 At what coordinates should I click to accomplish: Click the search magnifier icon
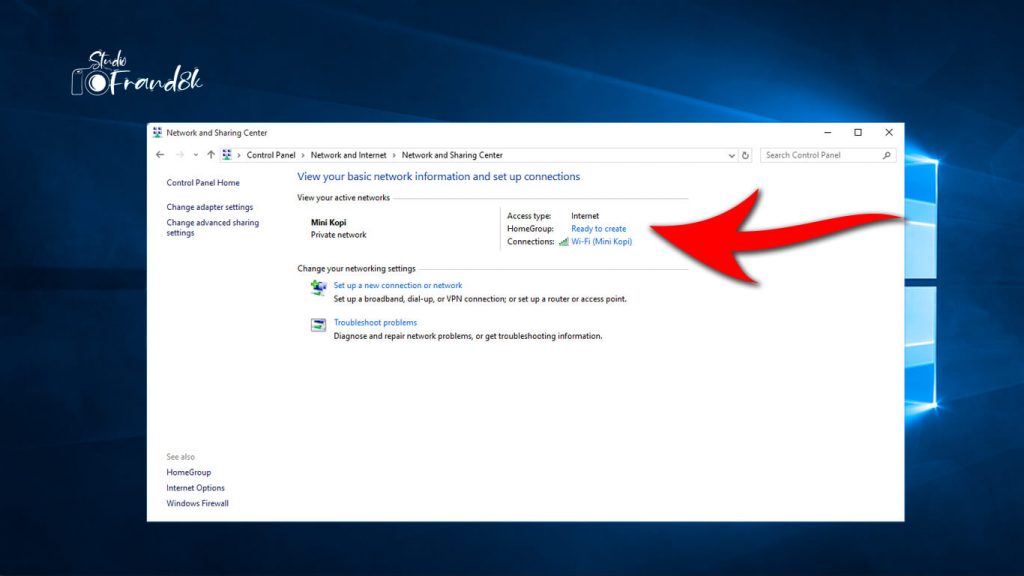[885, 155]
